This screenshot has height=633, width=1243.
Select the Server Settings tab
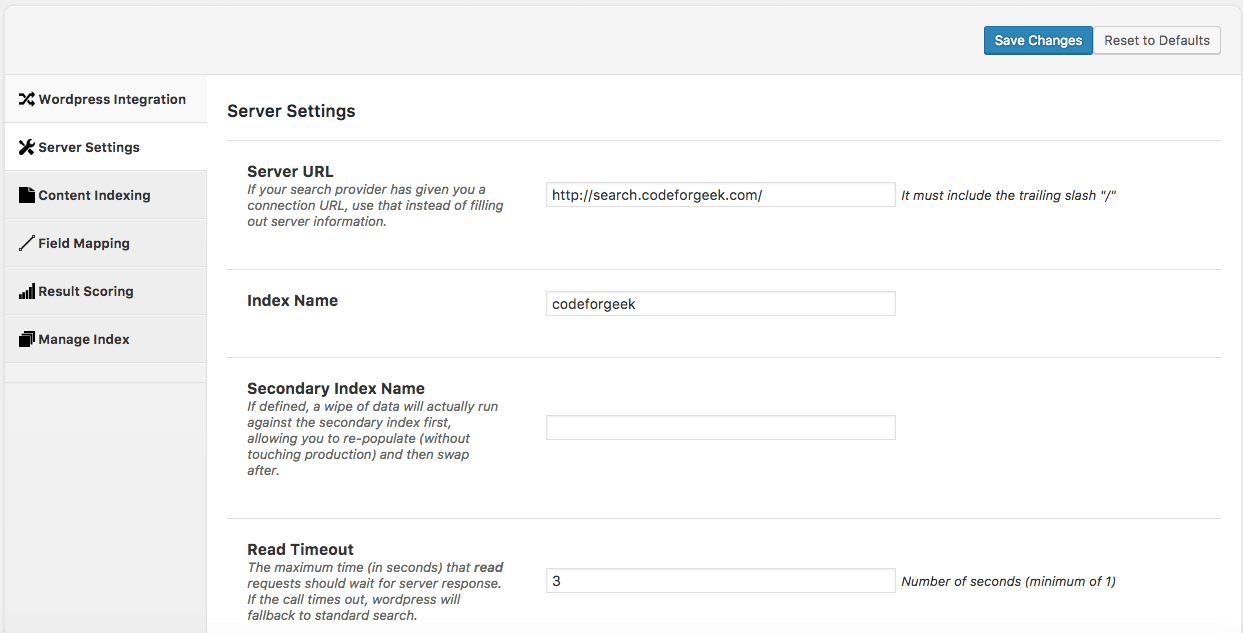[x=106, y=147]
